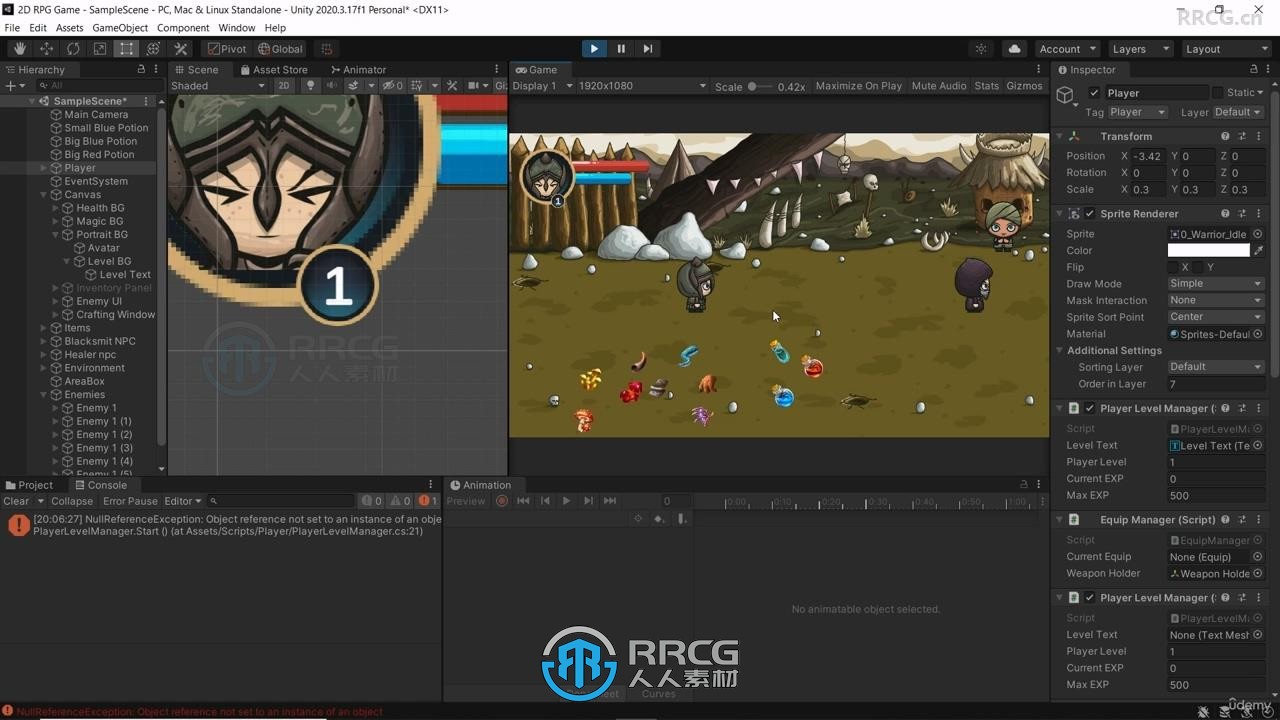
Task: Toggle Global handle rotation
Action: 279,48
